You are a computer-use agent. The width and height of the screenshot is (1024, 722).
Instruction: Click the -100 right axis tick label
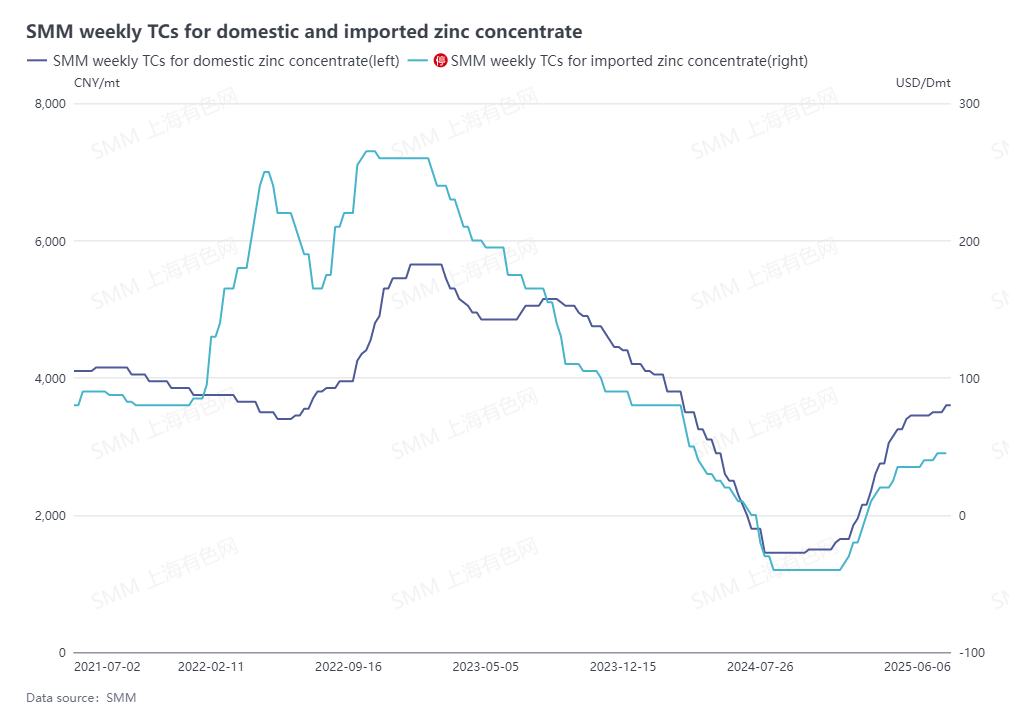pos(972,653)
